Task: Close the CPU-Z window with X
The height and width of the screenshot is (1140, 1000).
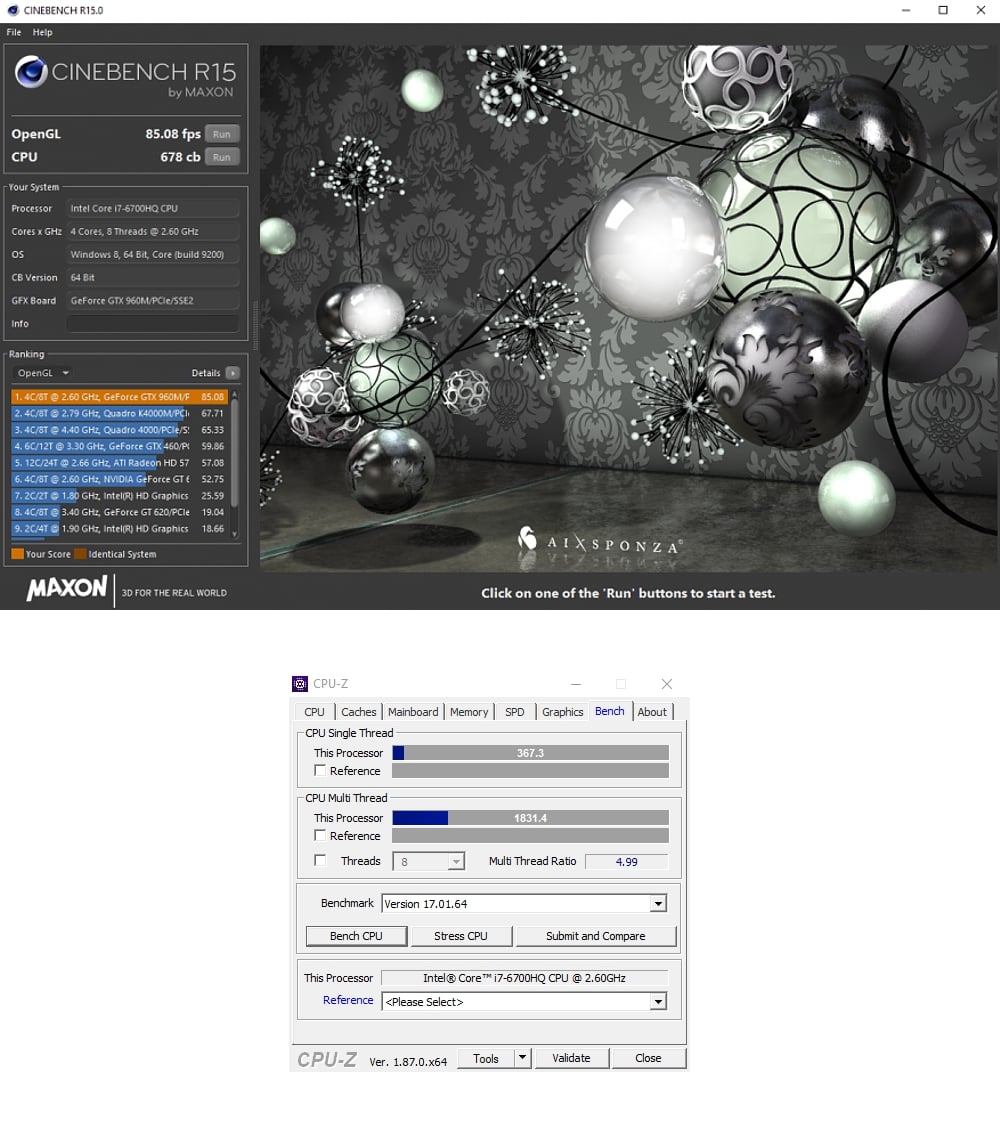Action: (x=667, y=683)
